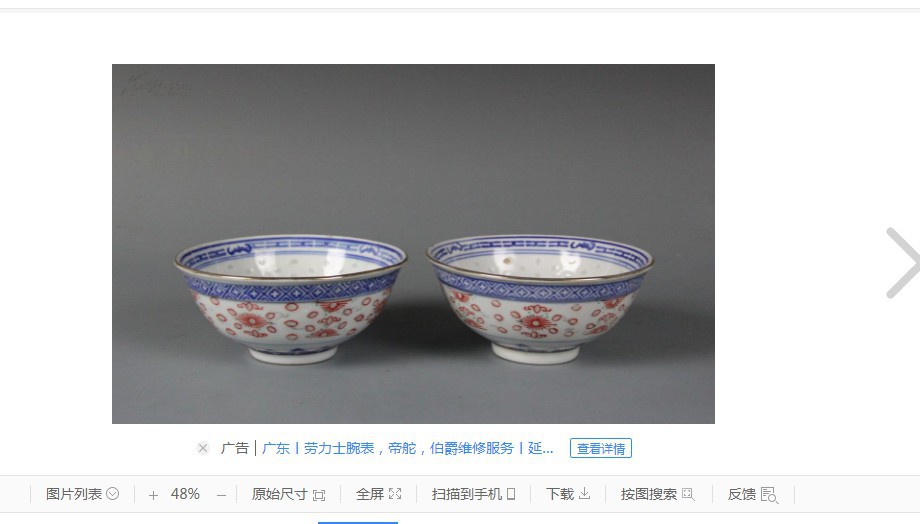
Task: Click the original-size frame icon
Action: [x=319, y=495]
